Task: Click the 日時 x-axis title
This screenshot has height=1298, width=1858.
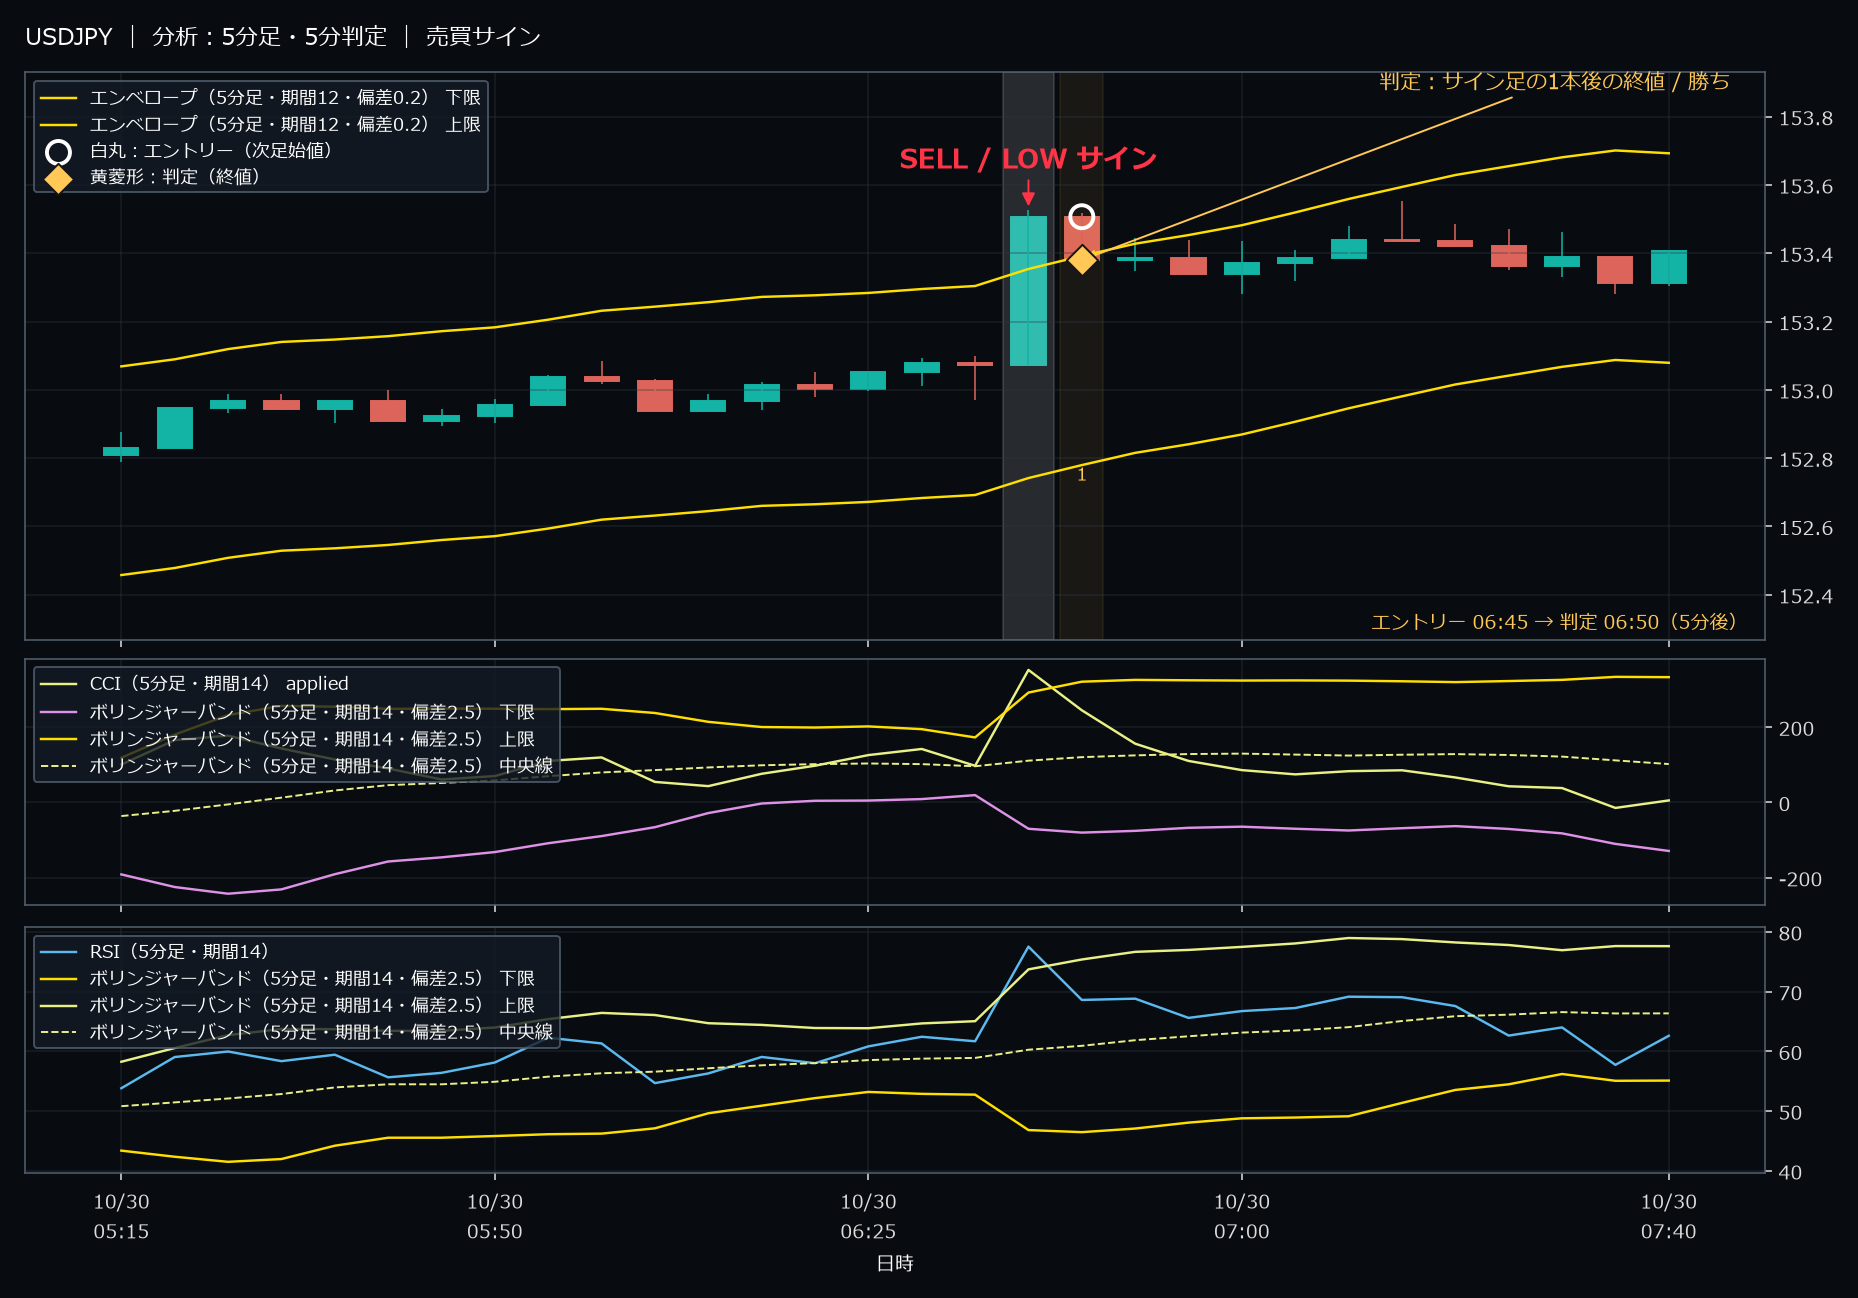Action: [895, 1264]
